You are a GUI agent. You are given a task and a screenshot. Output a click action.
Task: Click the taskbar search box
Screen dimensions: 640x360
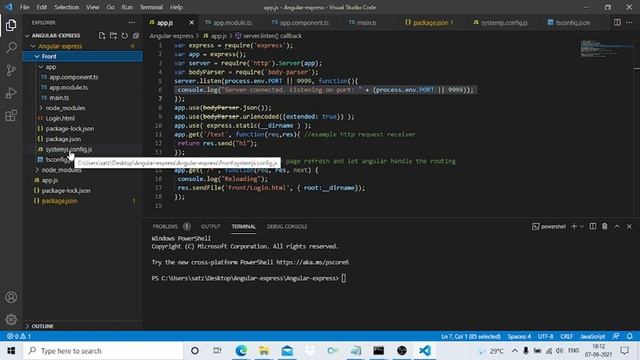tap(103, 351)
